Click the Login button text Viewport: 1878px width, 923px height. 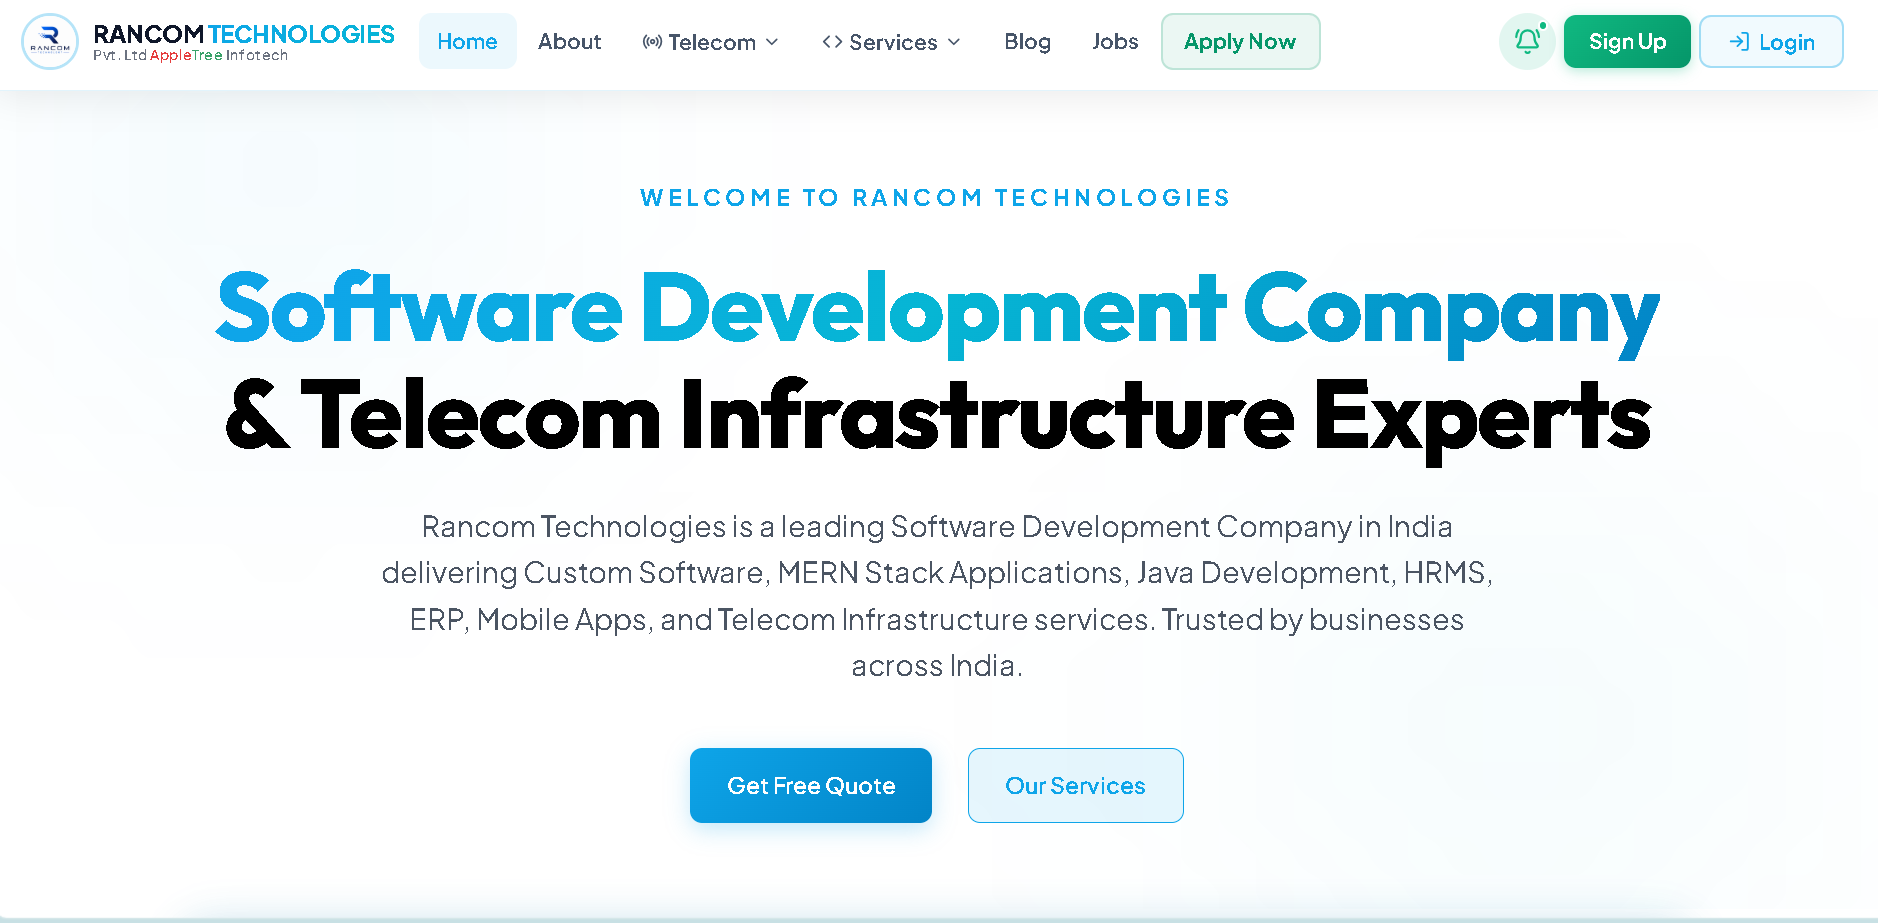(1787, 42)
